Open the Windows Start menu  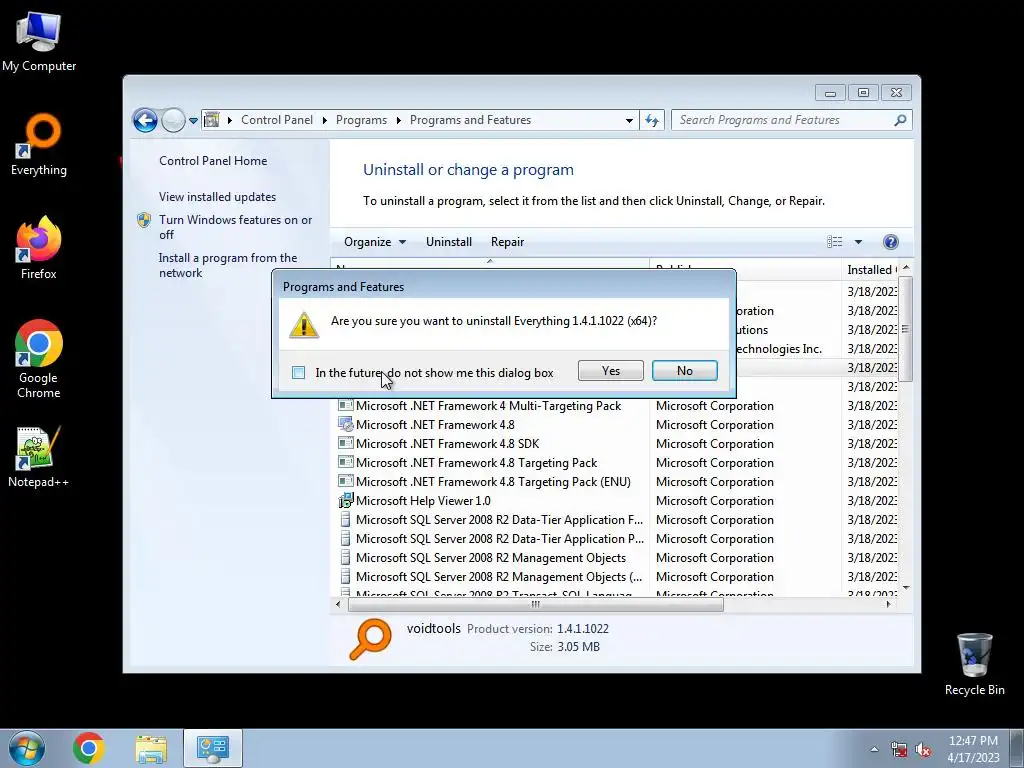[27, 748]
